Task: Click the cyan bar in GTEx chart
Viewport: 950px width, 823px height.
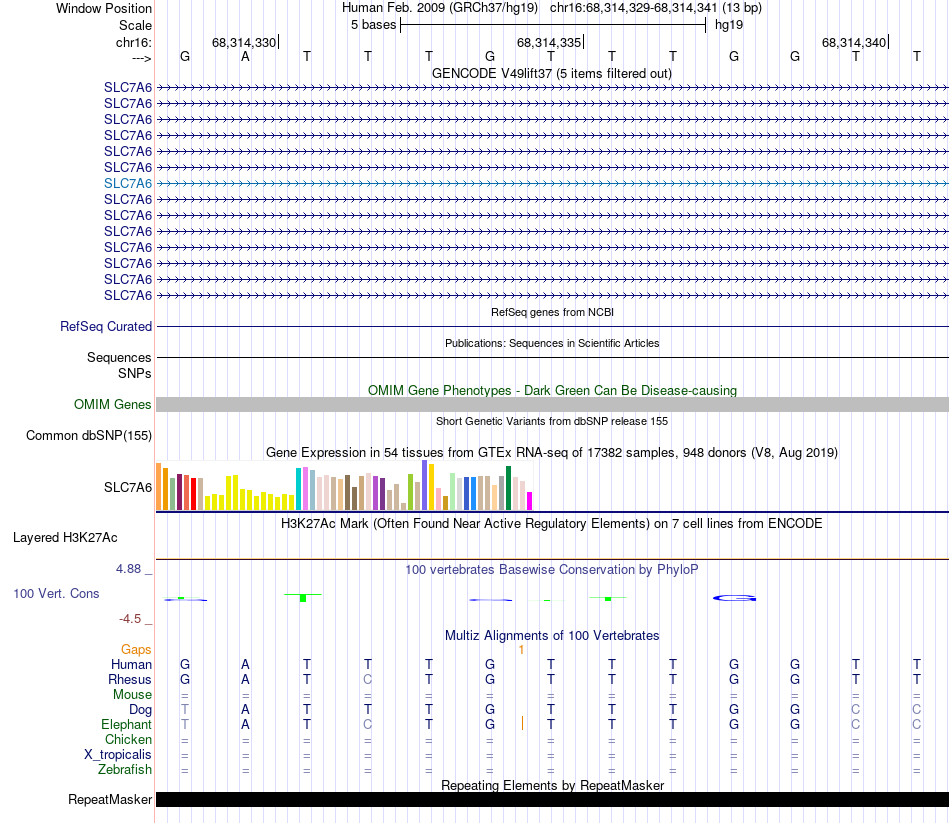Action: 299,487
